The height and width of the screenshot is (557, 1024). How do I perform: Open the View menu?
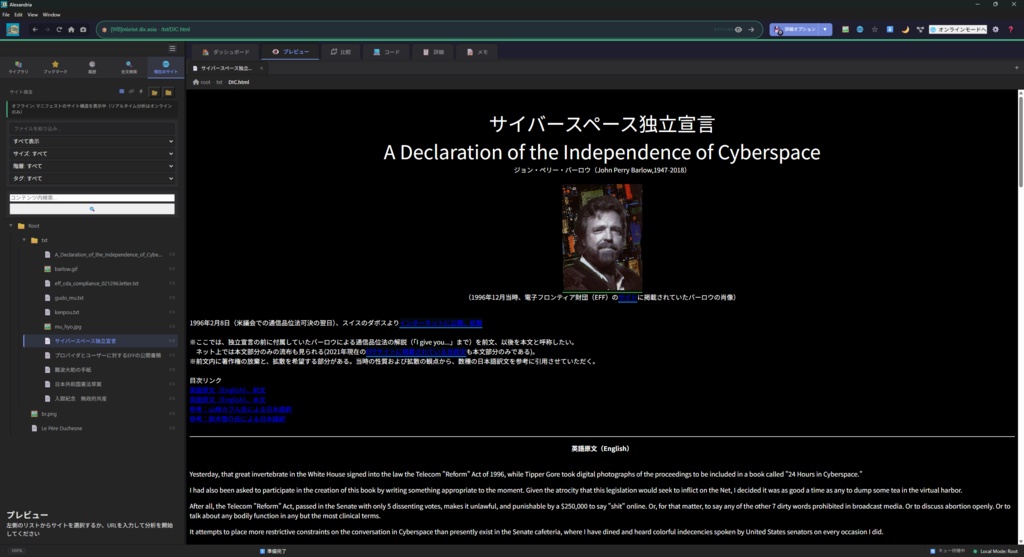pos(32,14)
